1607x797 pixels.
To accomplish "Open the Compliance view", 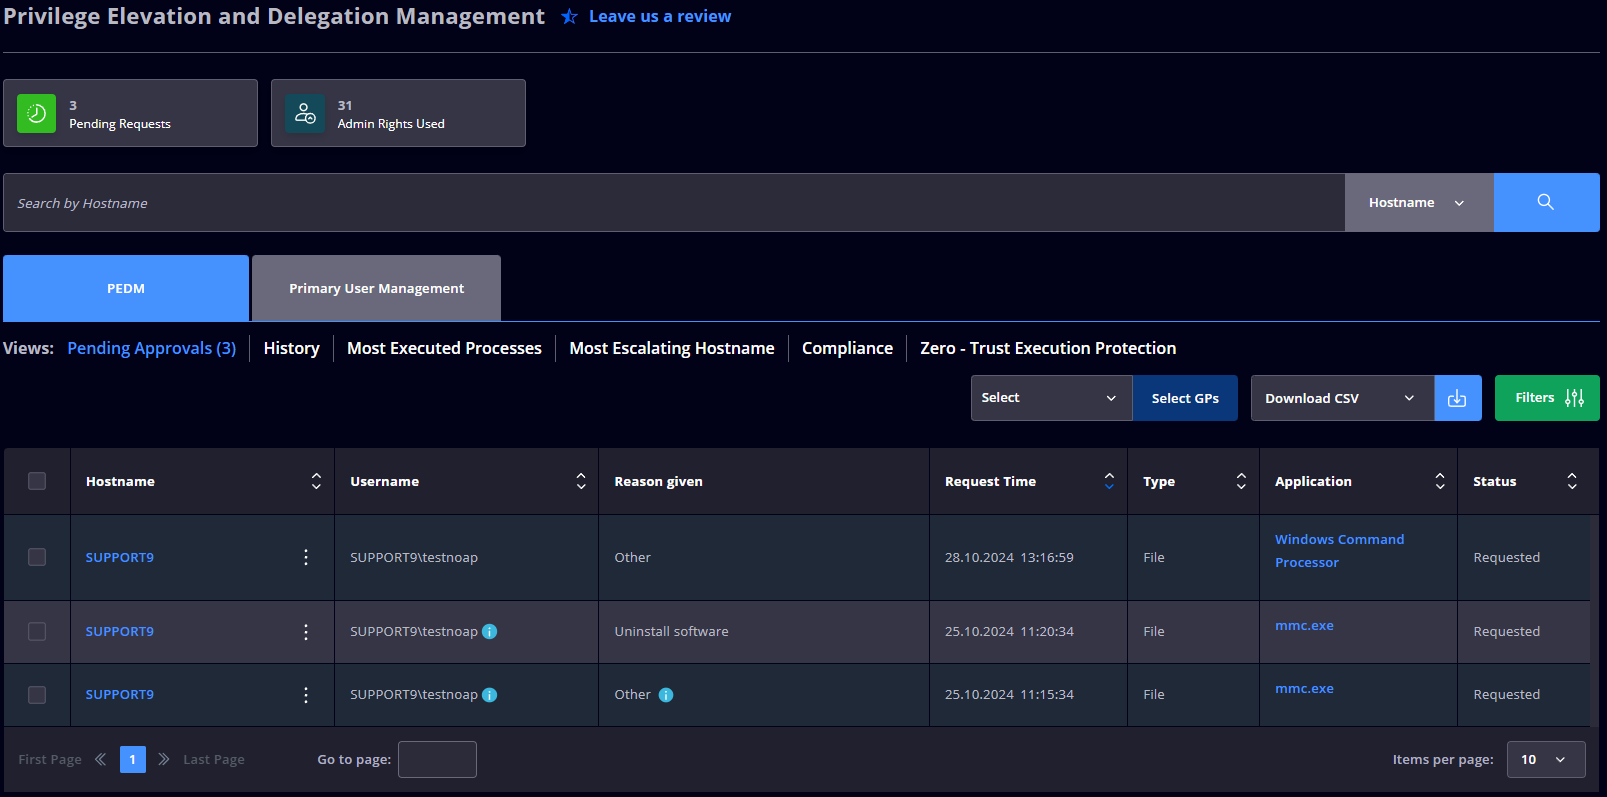I will (x=847, y=348).
